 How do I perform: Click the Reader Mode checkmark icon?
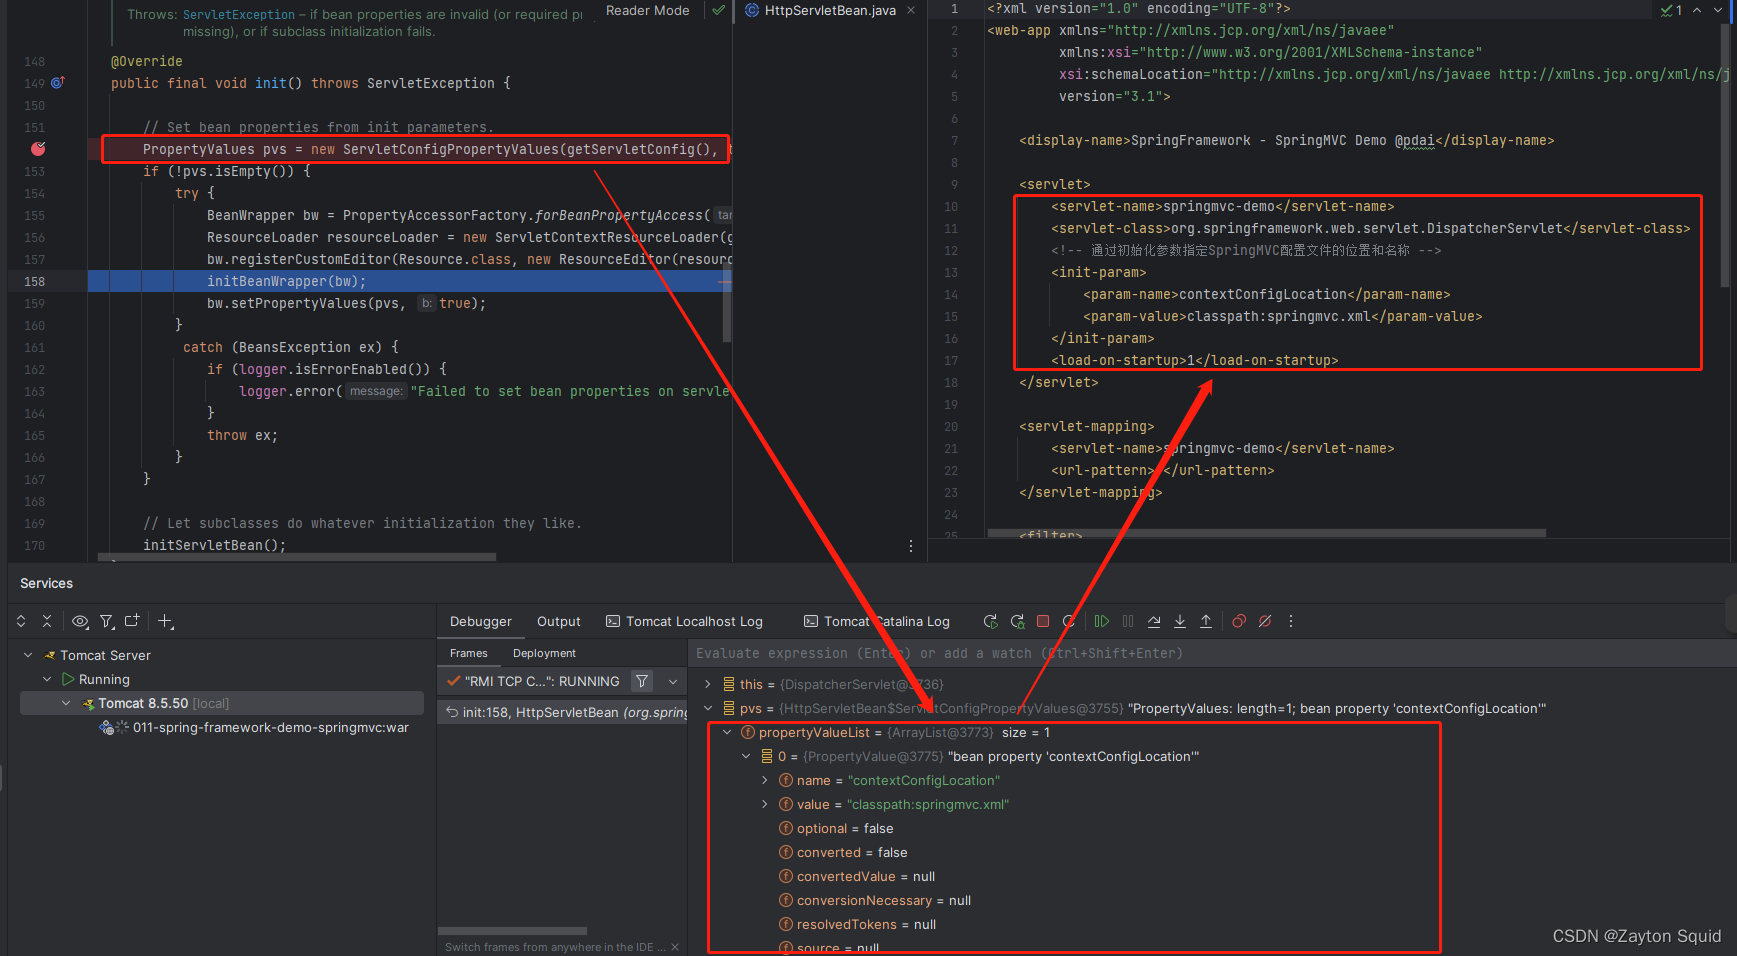click(x=718, y=10)
